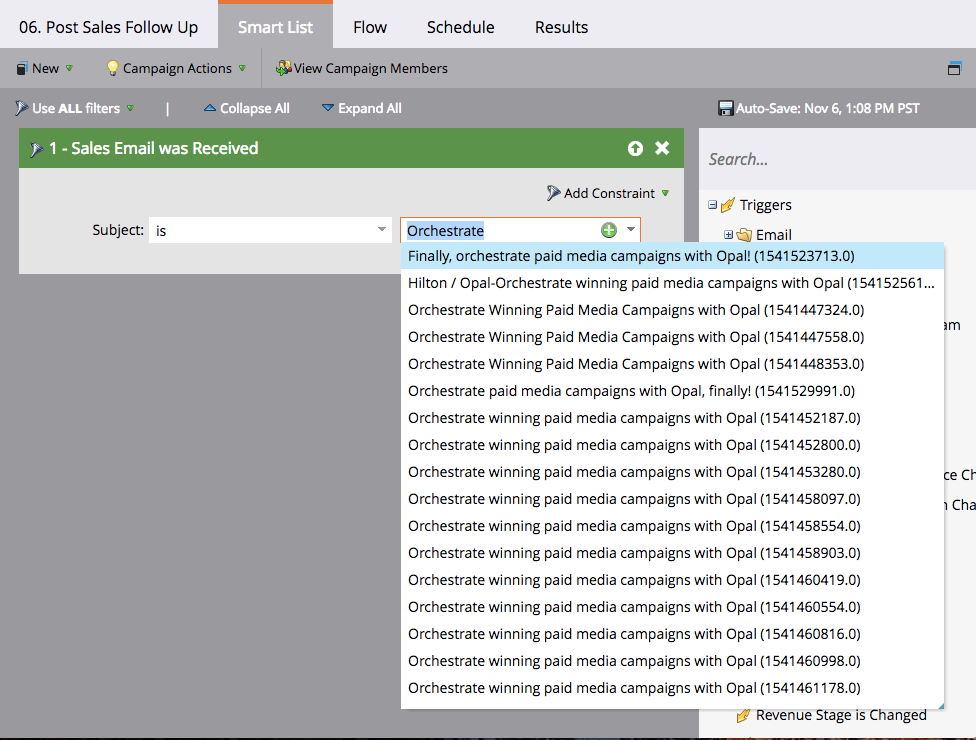Open Add Constraint menu
The width and height of the screenshot is (976, 740).
(x=608, y=194)
